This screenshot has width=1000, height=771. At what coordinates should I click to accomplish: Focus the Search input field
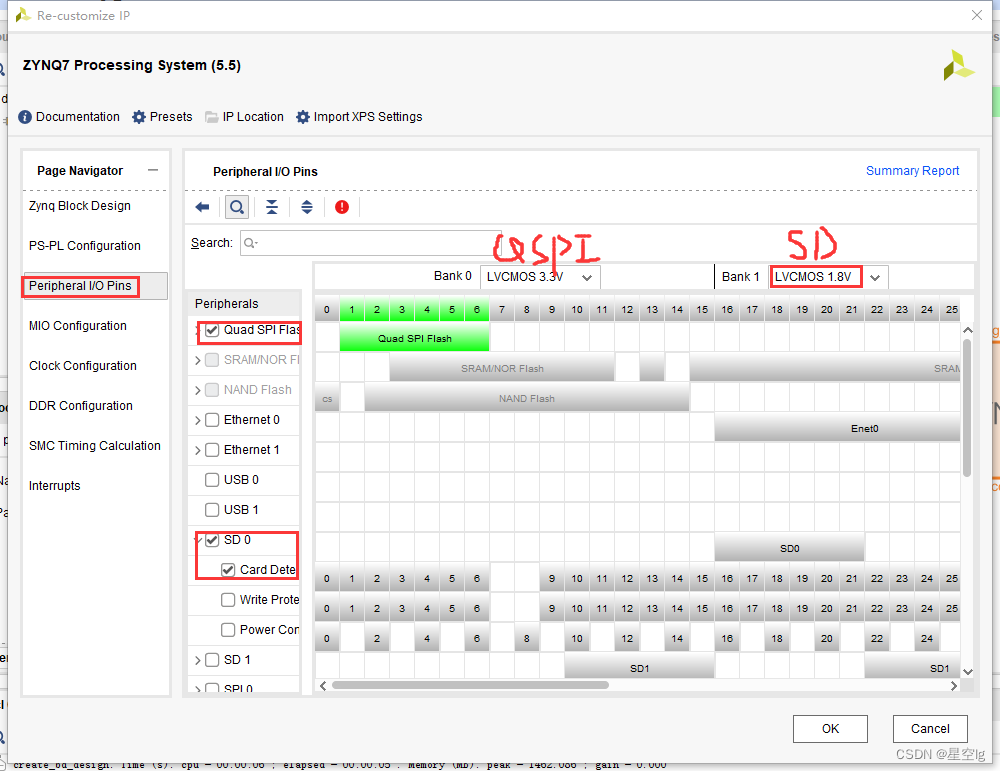[371, 243]
